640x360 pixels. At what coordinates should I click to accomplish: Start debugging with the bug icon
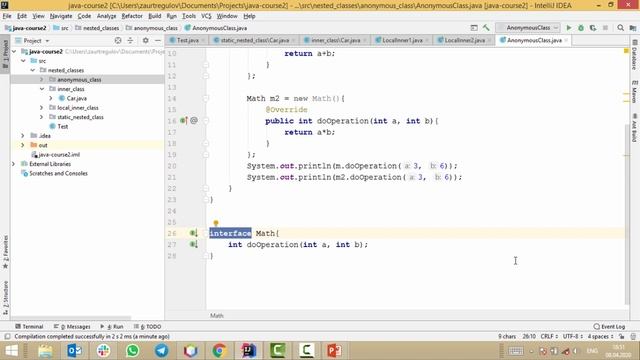pos(581,28)
